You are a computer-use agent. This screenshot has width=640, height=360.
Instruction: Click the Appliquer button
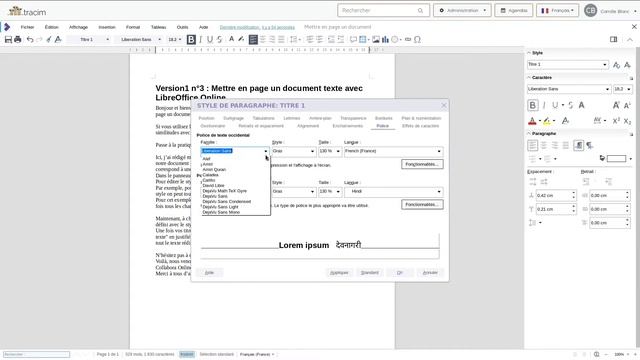(339, 273)
